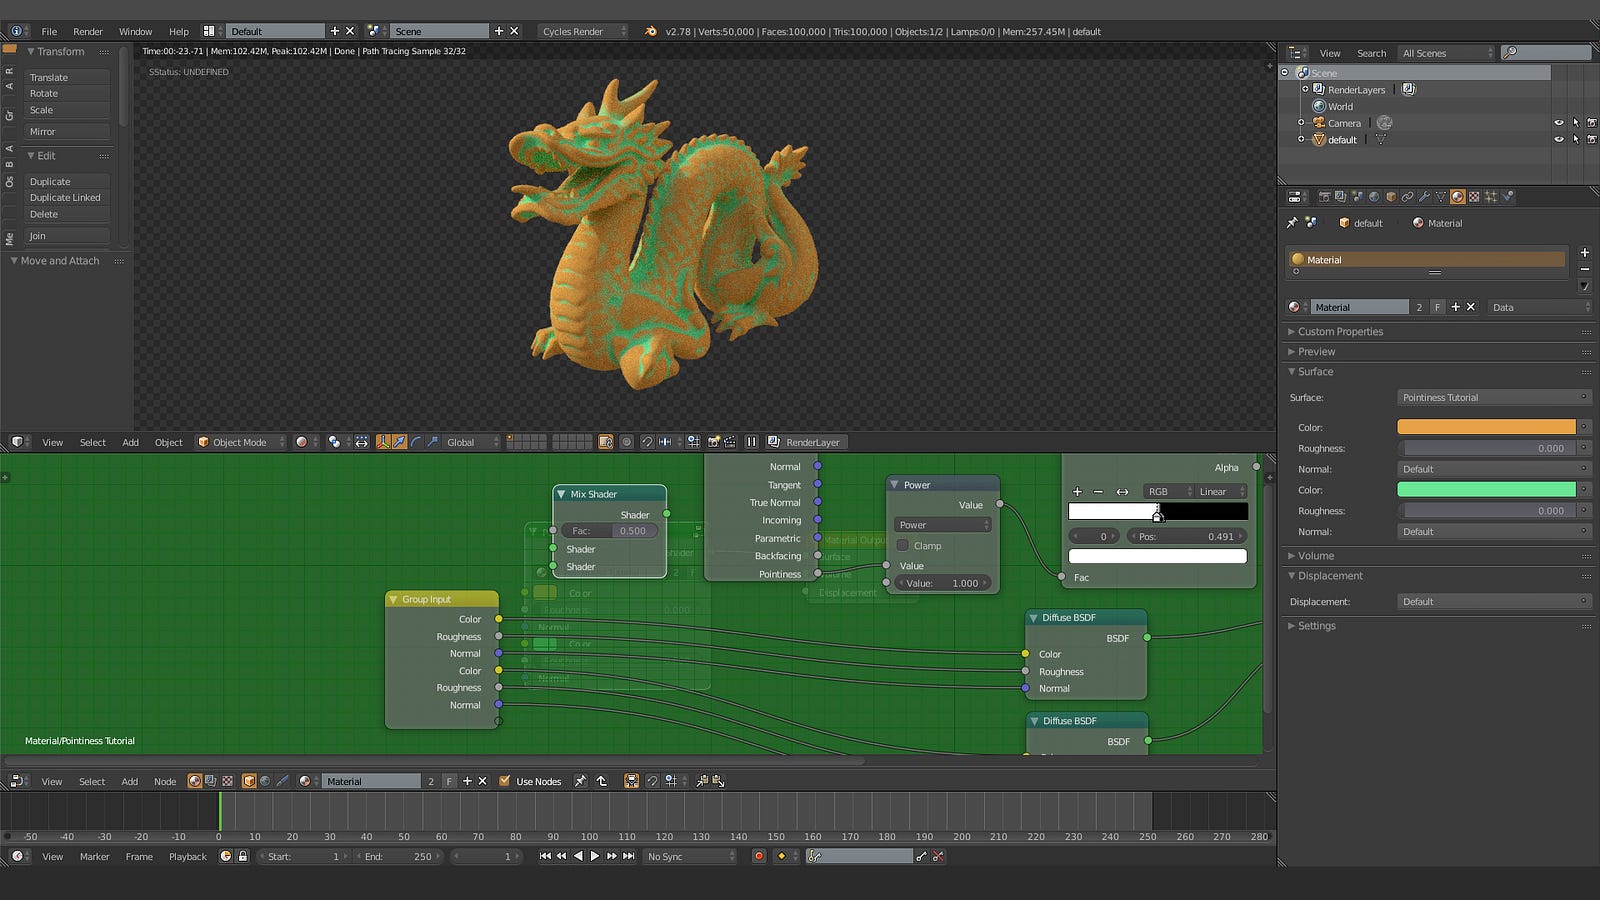The height and width of the screenshot is (900, 1600).
Task: Open the Constraints properties tab
Action: click(x=1407, y=196)
